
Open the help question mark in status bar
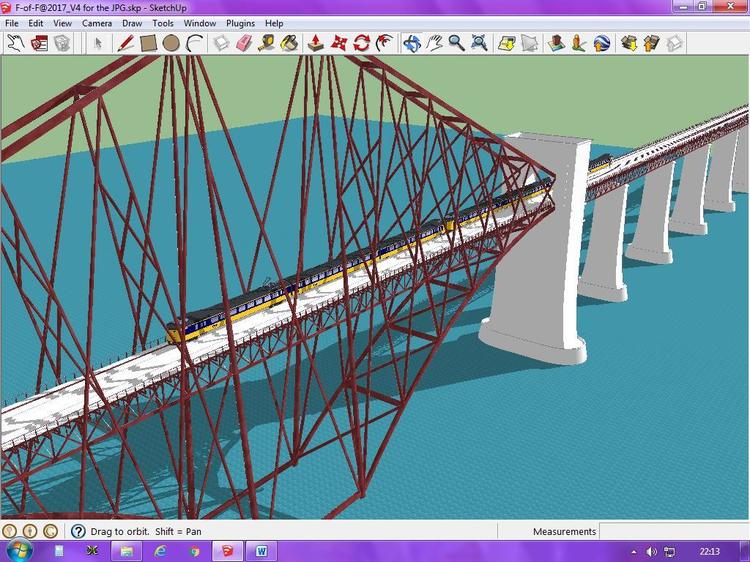[78, 532]
